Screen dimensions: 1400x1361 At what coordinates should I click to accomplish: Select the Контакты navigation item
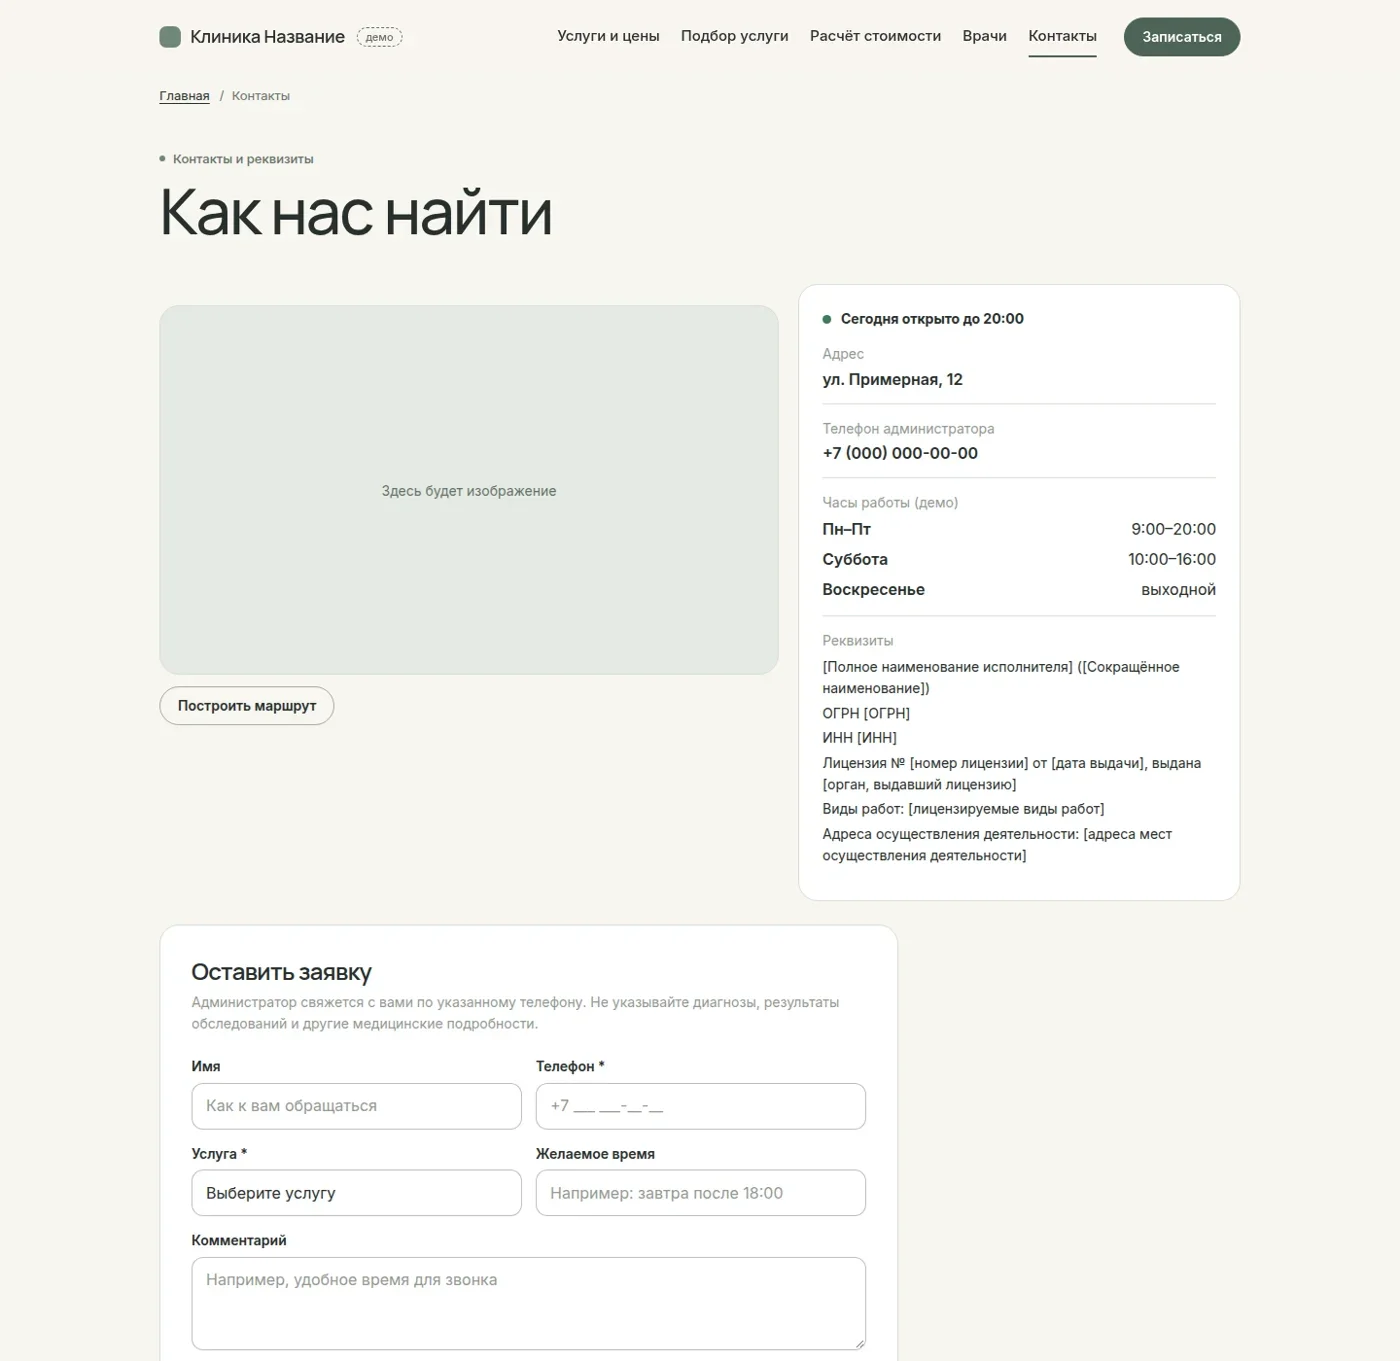coord(1062,36)
